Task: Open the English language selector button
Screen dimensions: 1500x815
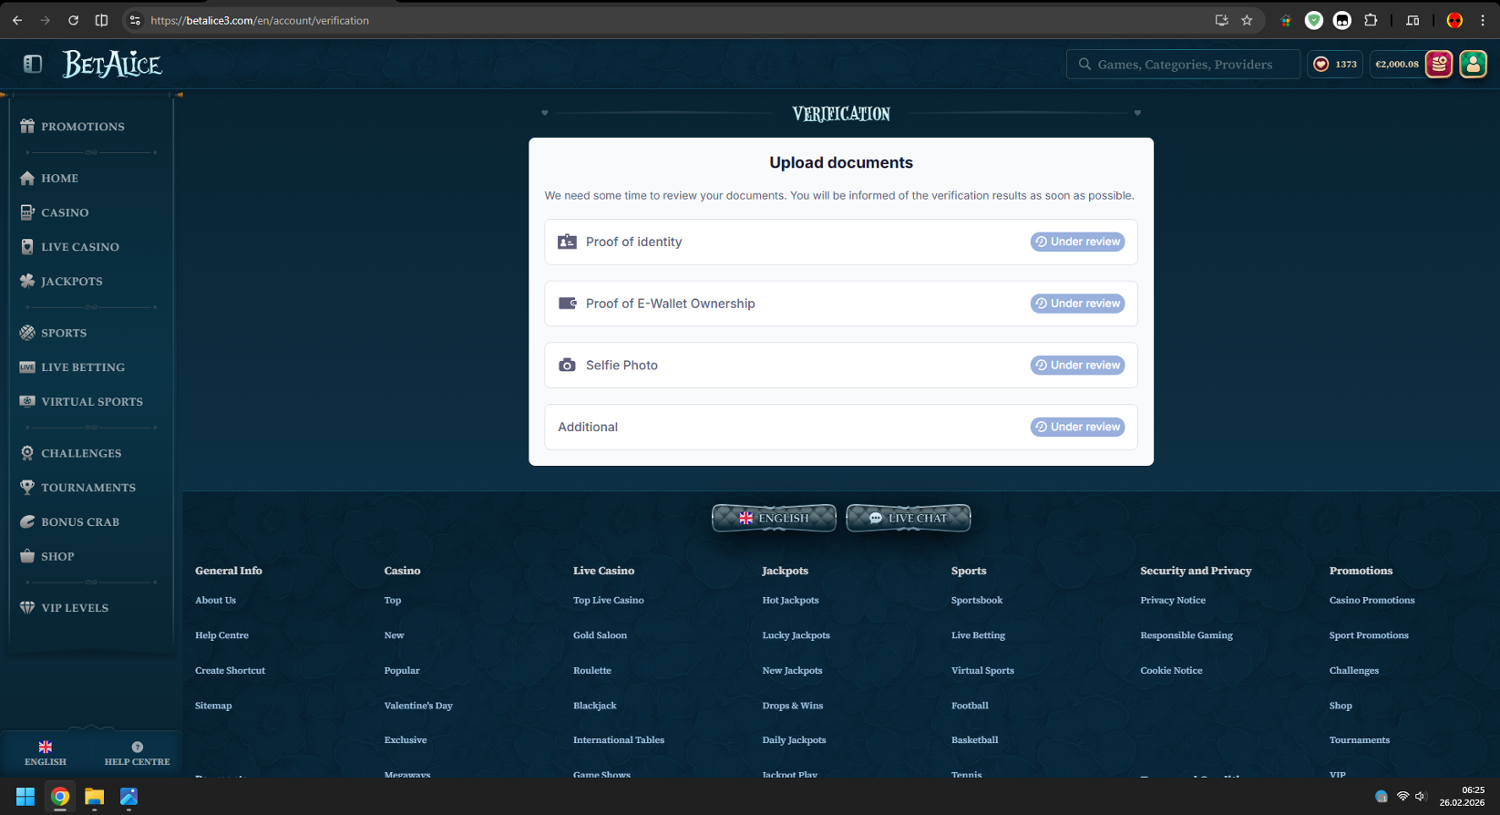Action: (773, 518)
